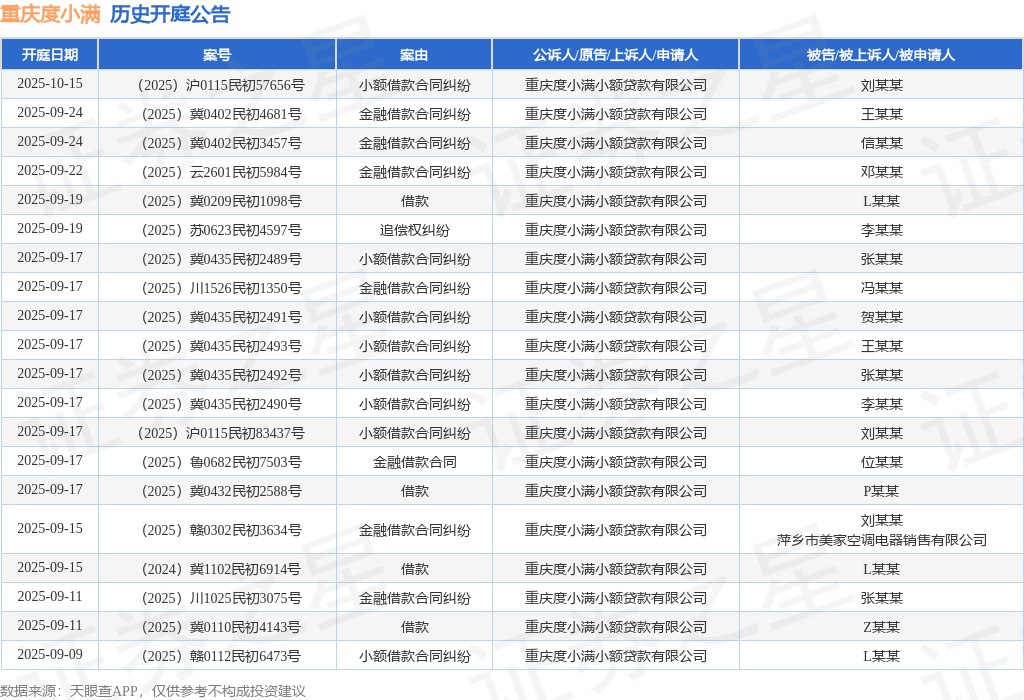The width and height of the screenshot is (1024, 700).
Task: Click the date 2025-09-09
Action: pos(50,654)
